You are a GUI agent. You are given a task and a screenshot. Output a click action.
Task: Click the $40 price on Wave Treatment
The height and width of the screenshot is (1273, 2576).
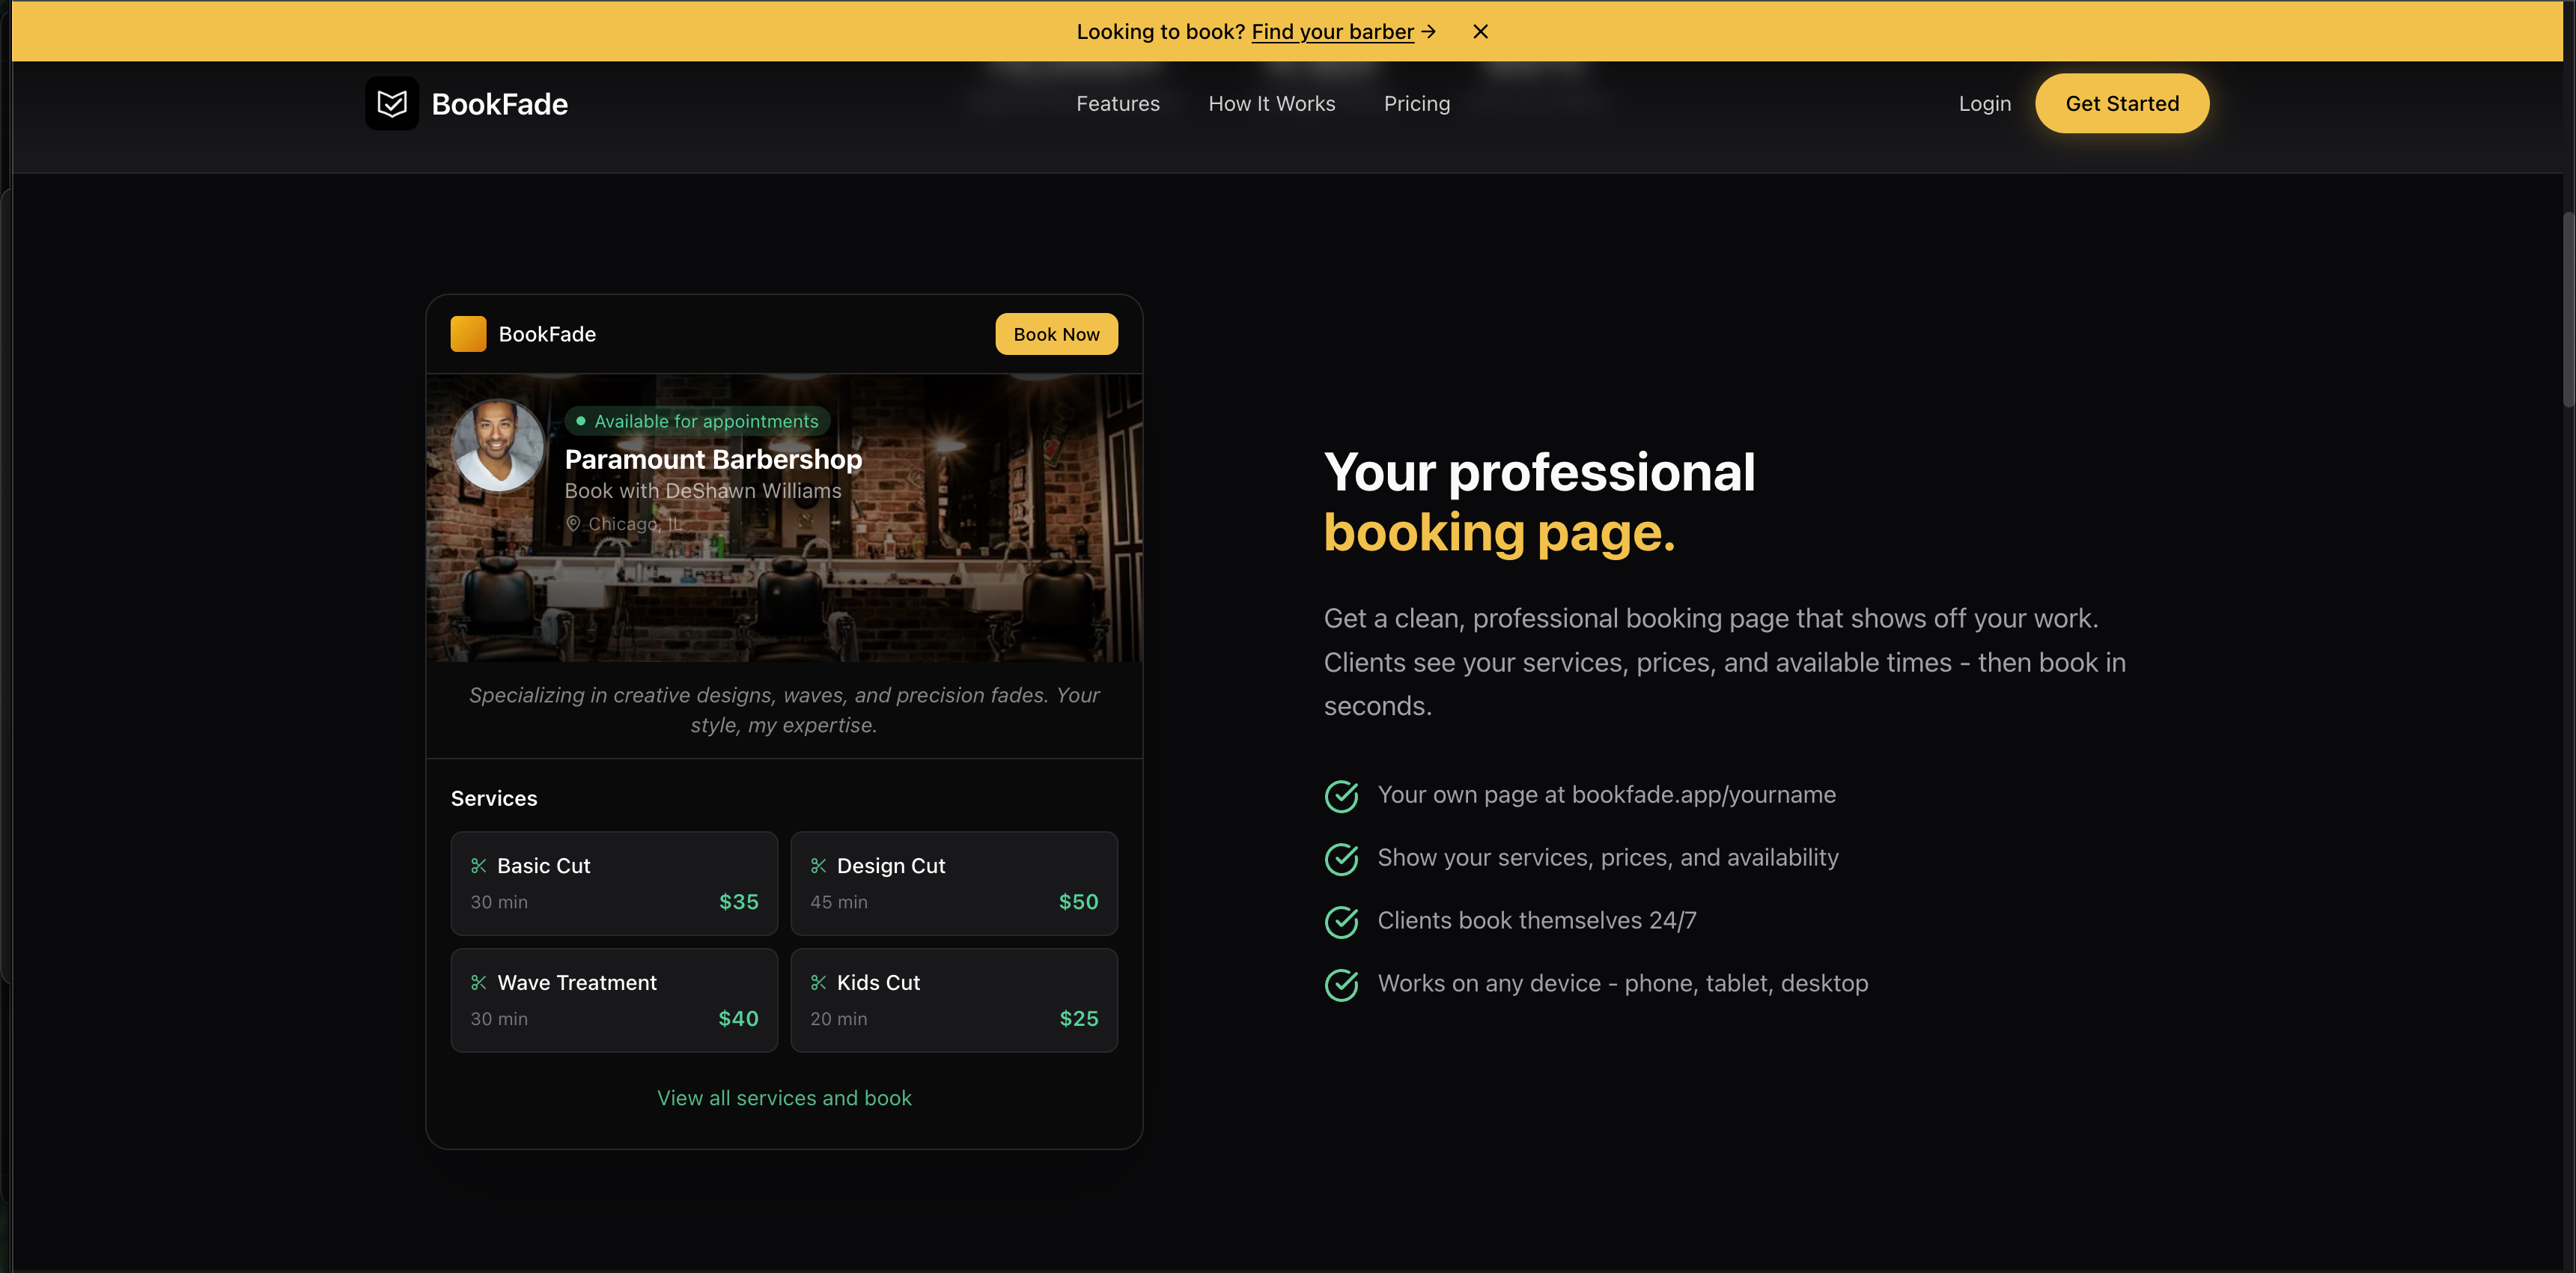pos(738,1019)
